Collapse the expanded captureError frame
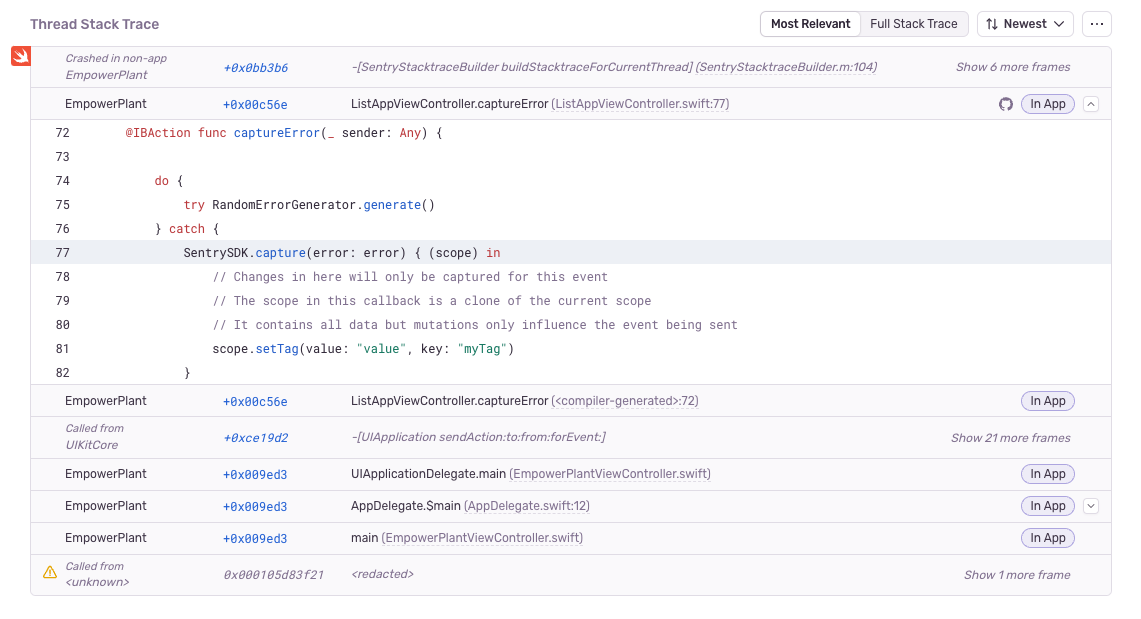The image size is (1141, 619). (1090, 103)
